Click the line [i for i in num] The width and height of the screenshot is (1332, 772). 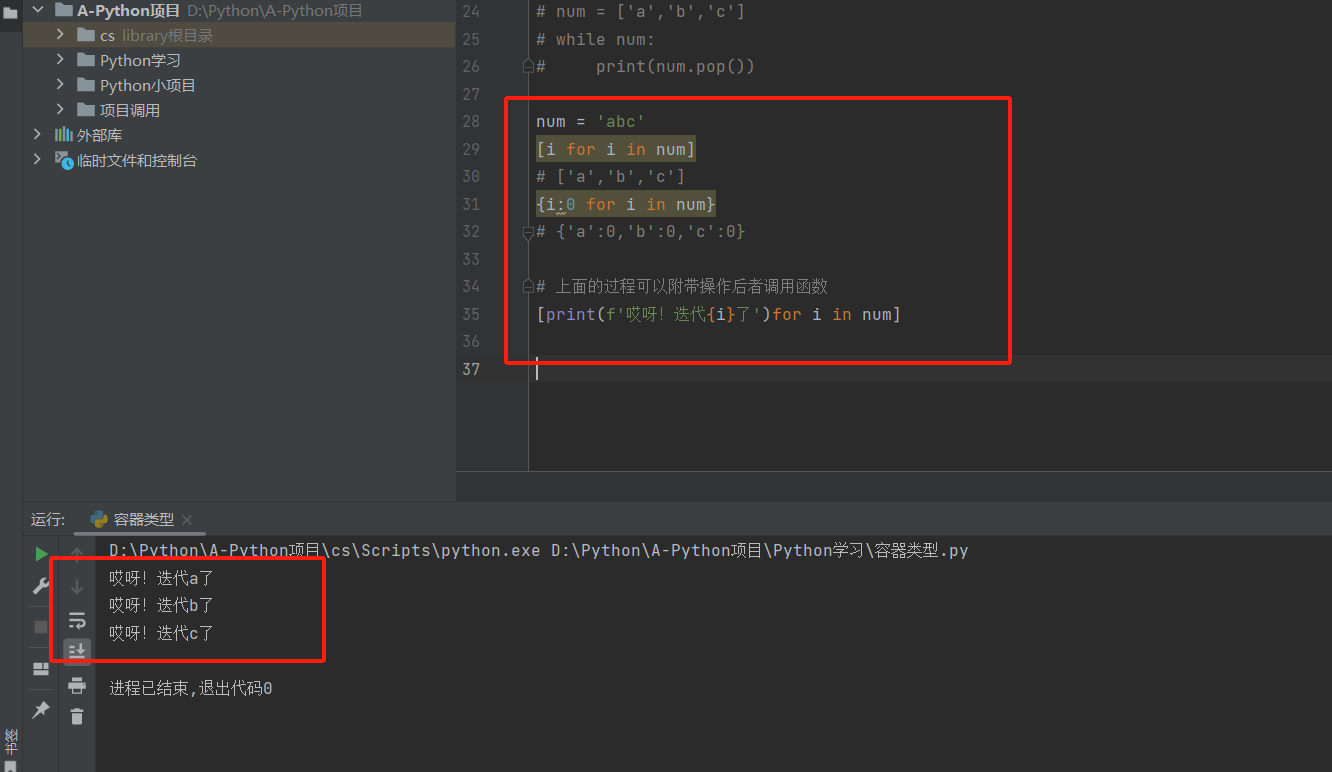click(616, 150)
